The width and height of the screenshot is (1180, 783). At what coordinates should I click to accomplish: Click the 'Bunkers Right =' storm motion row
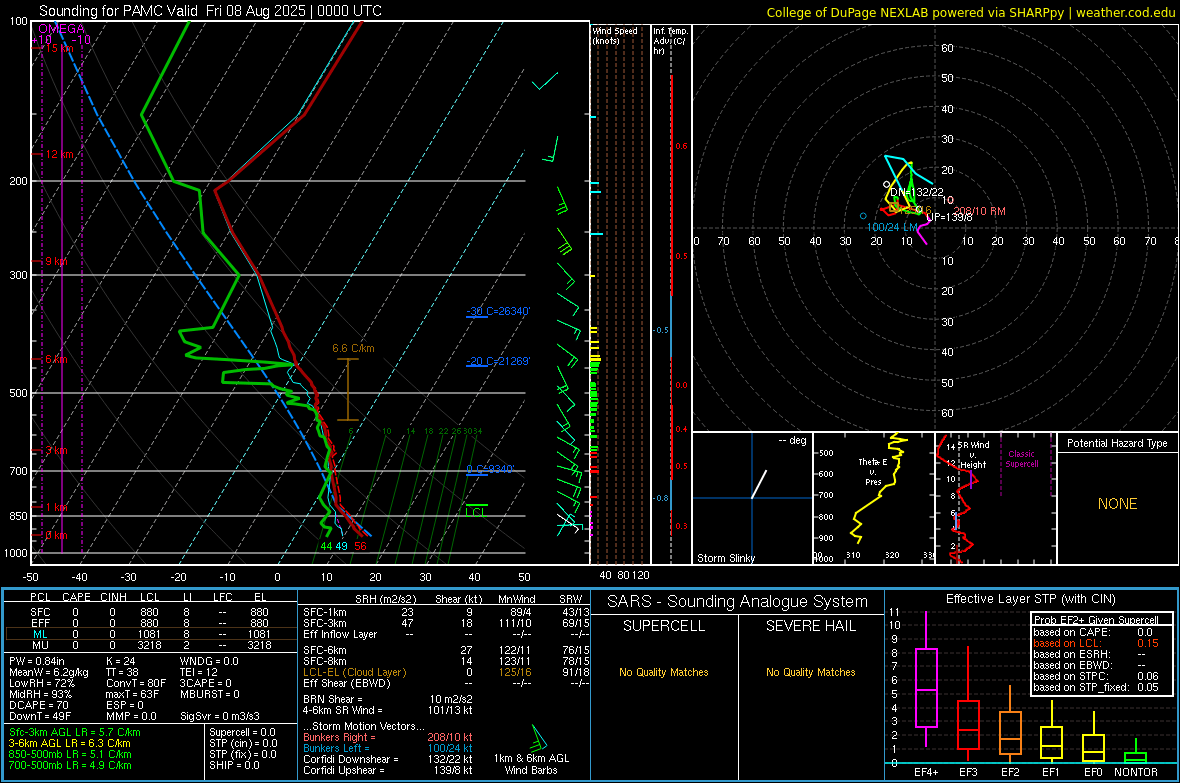tap(388, 737)
